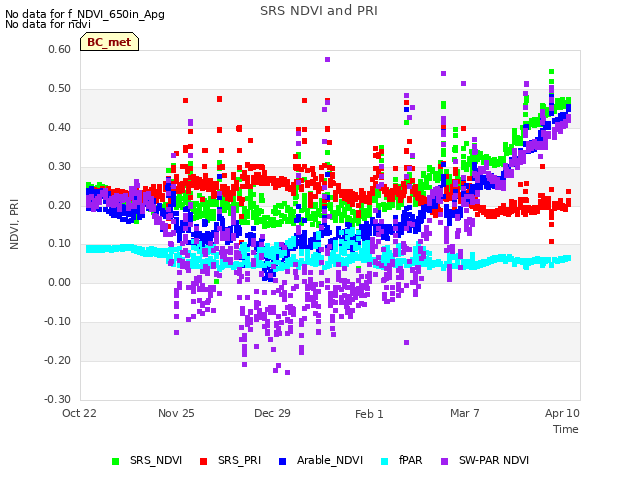Click the -0.20 y-axis tick label
Image resolution: width=640 pixels, height=480 pixels.
(58, 360)
